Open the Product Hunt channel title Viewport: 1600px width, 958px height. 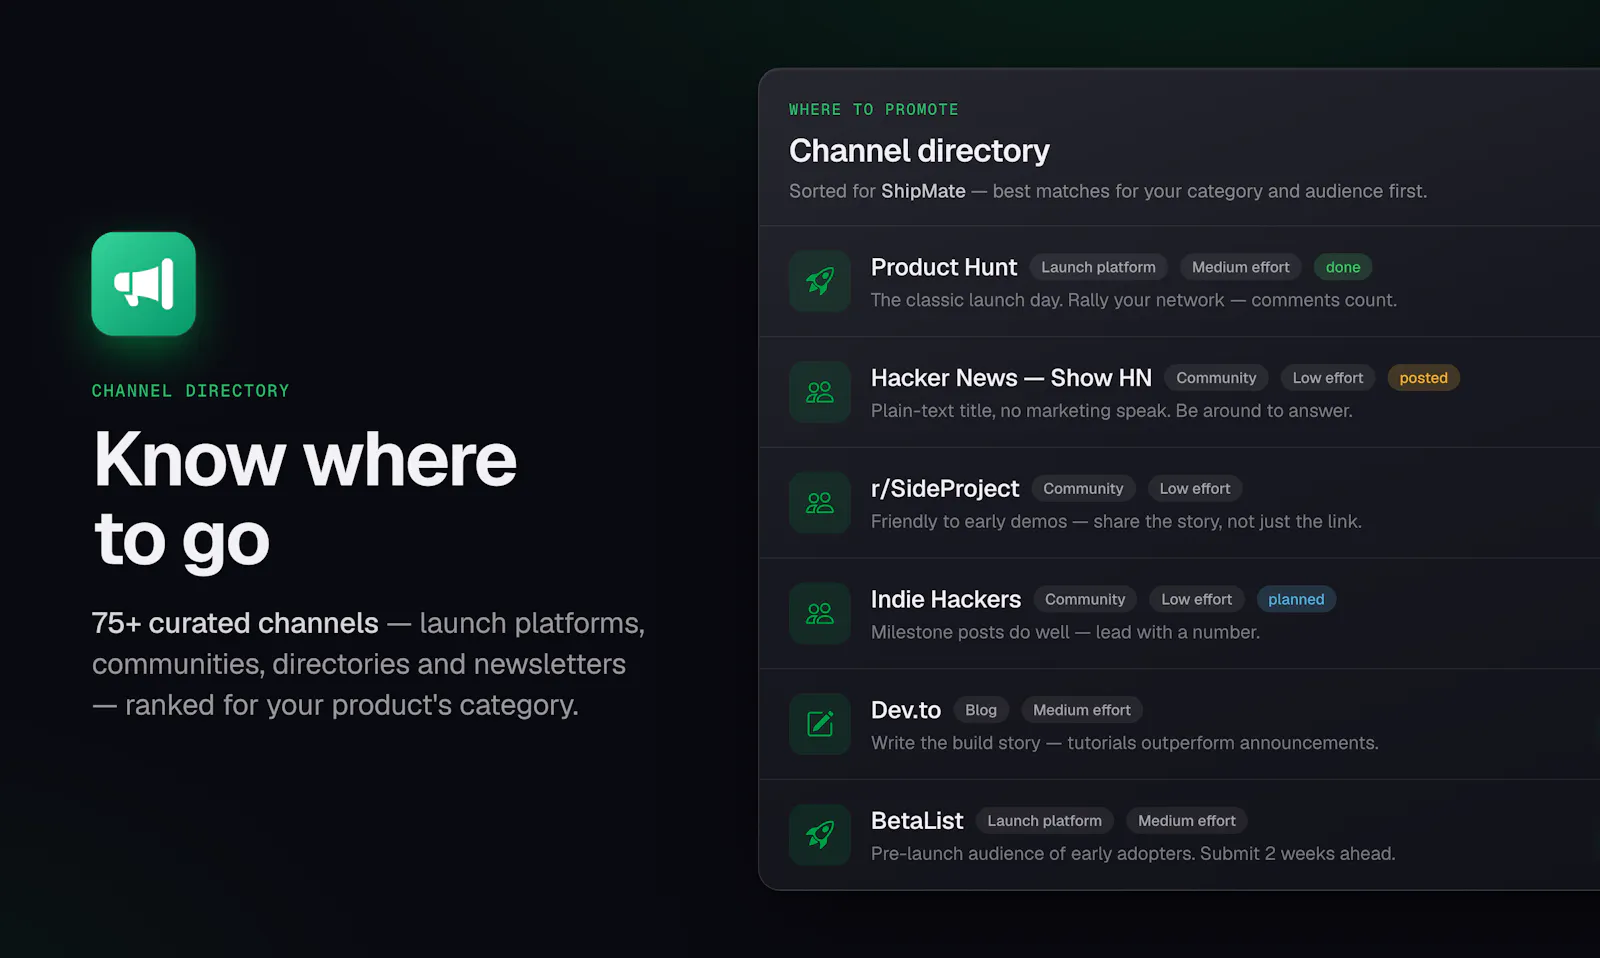(944, 267)
